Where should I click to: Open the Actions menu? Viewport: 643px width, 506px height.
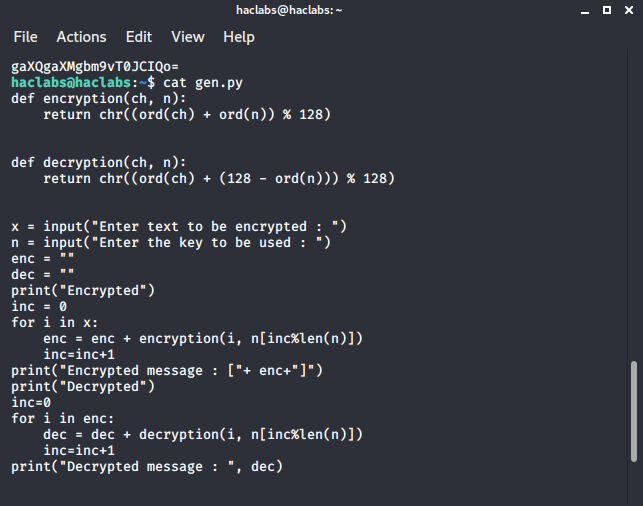pos(81,37)
